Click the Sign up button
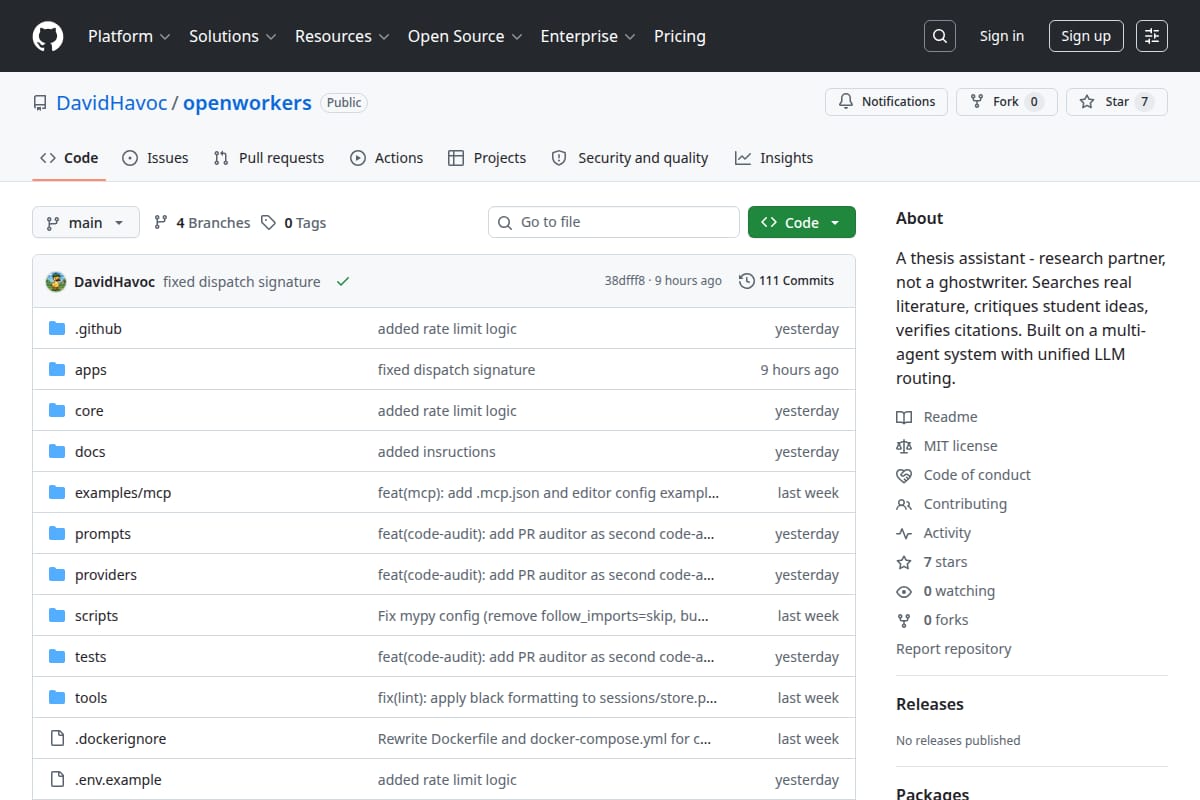The image size is (1200, 800). coord(1086,36)
